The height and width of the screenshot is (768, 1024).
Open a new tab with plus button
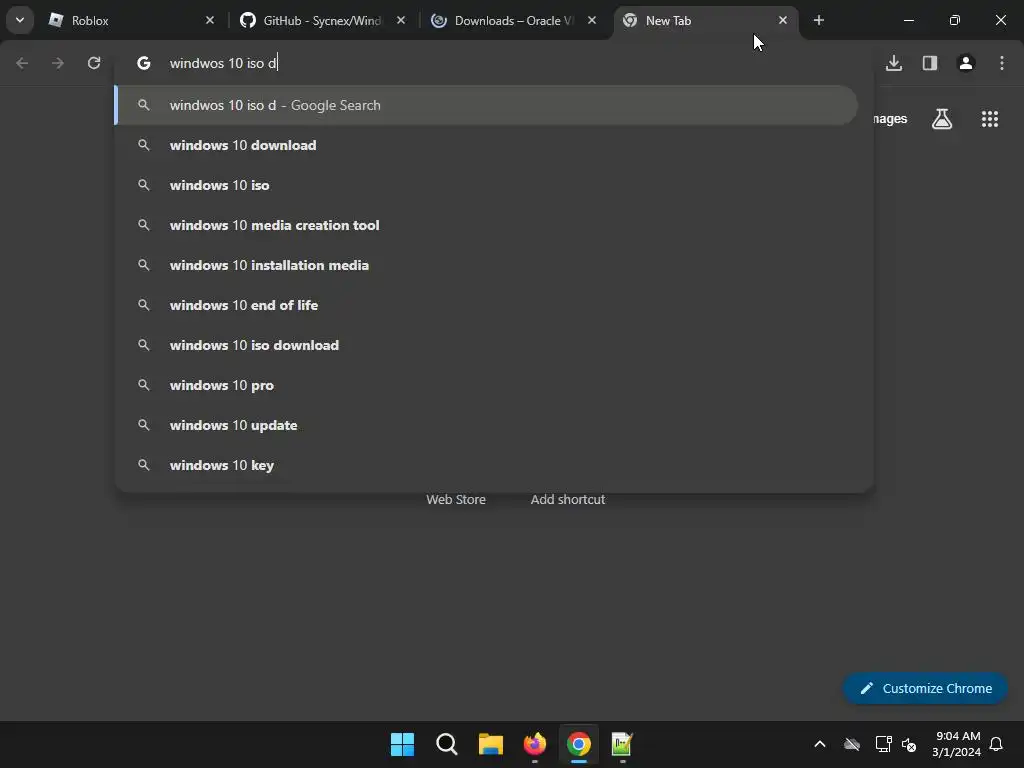[819, 20]
